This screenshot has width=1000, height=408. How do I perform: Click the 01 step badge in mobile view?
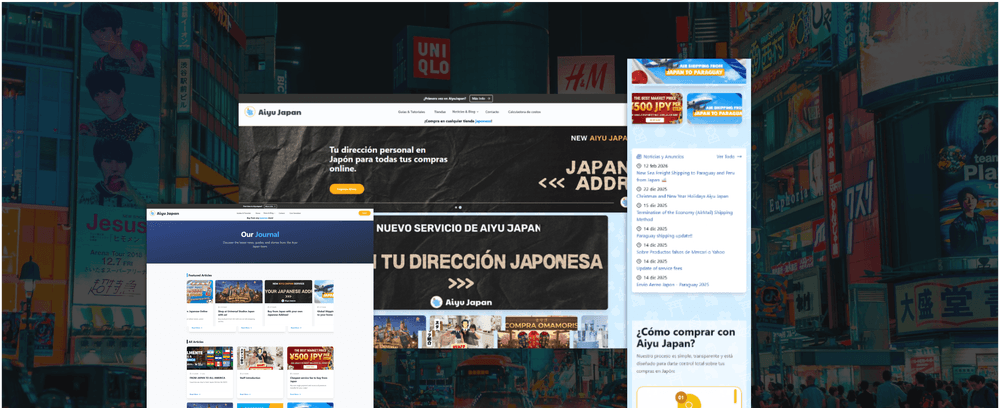click(680, 397)
